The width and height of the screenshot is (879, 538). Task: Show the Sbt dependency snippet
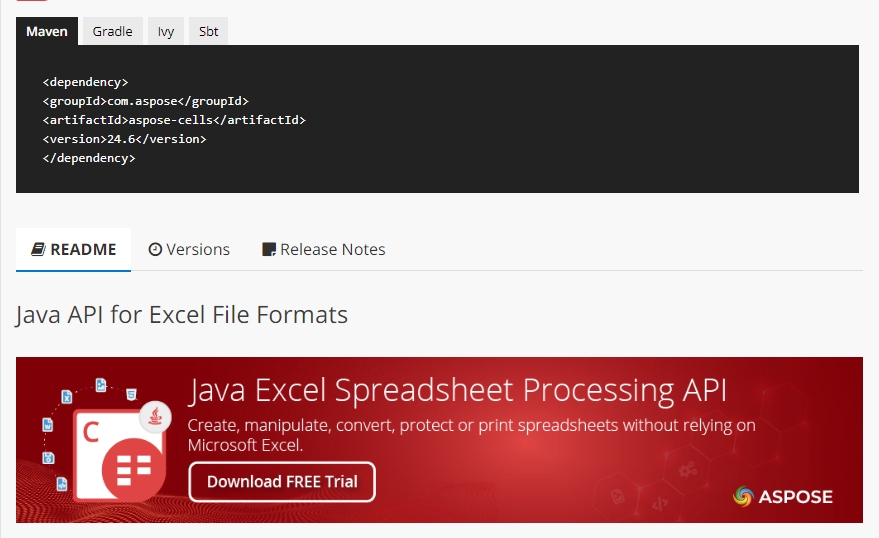point(208,31)
